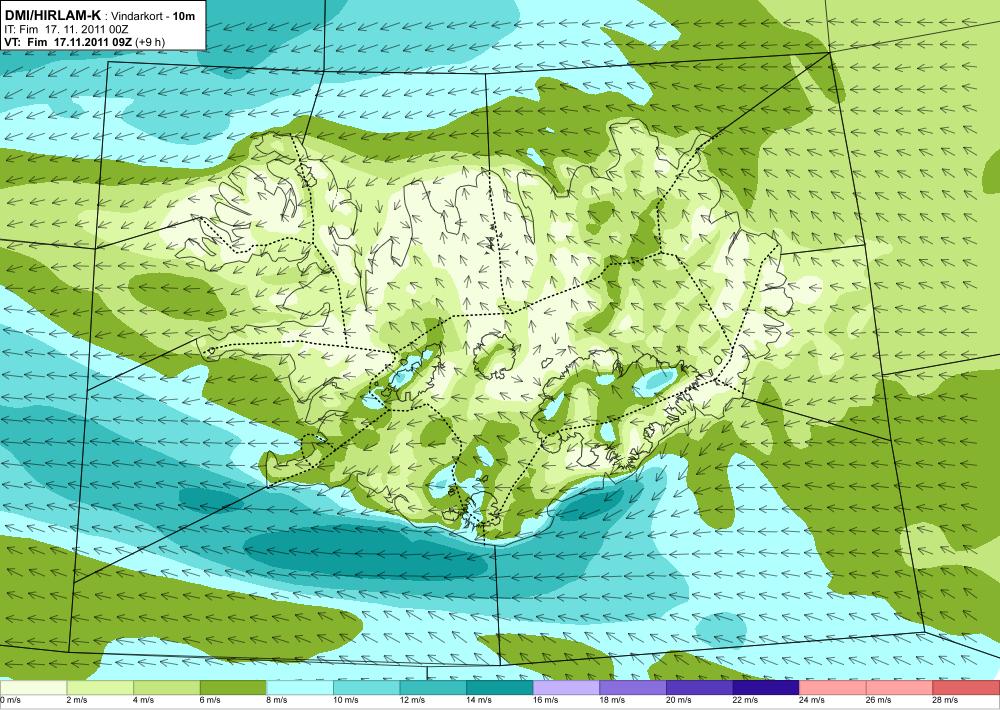Select the "18 m/s" legend label
This screenshot has width=1000, height=710.
click(x=612, y=700)
